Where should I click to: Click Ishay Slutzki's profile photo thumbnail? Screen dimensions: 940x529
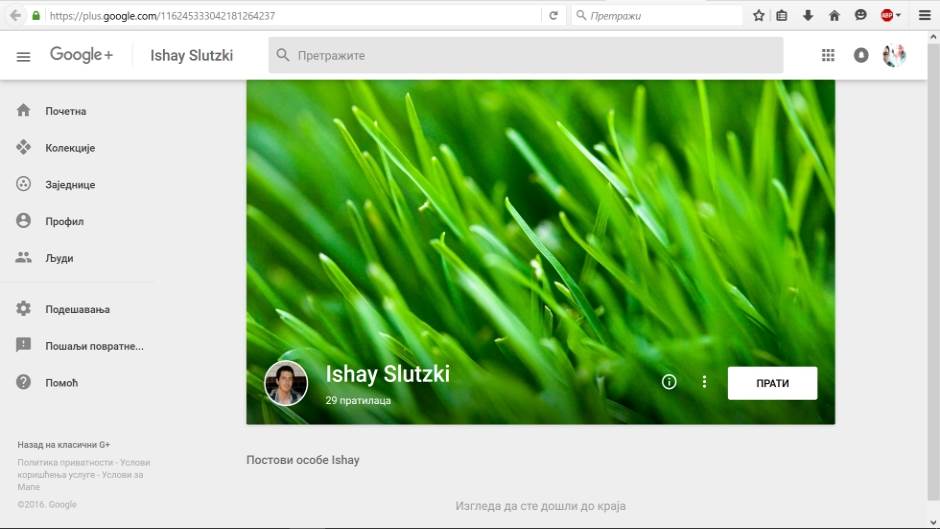coord(286,383)
